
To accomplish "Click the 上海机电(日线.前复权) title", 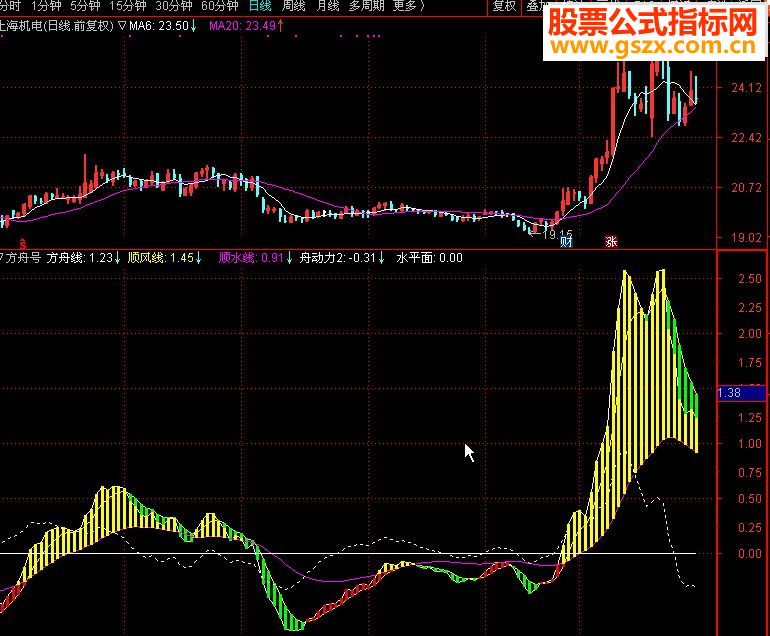I will click(x=57, y=26).
